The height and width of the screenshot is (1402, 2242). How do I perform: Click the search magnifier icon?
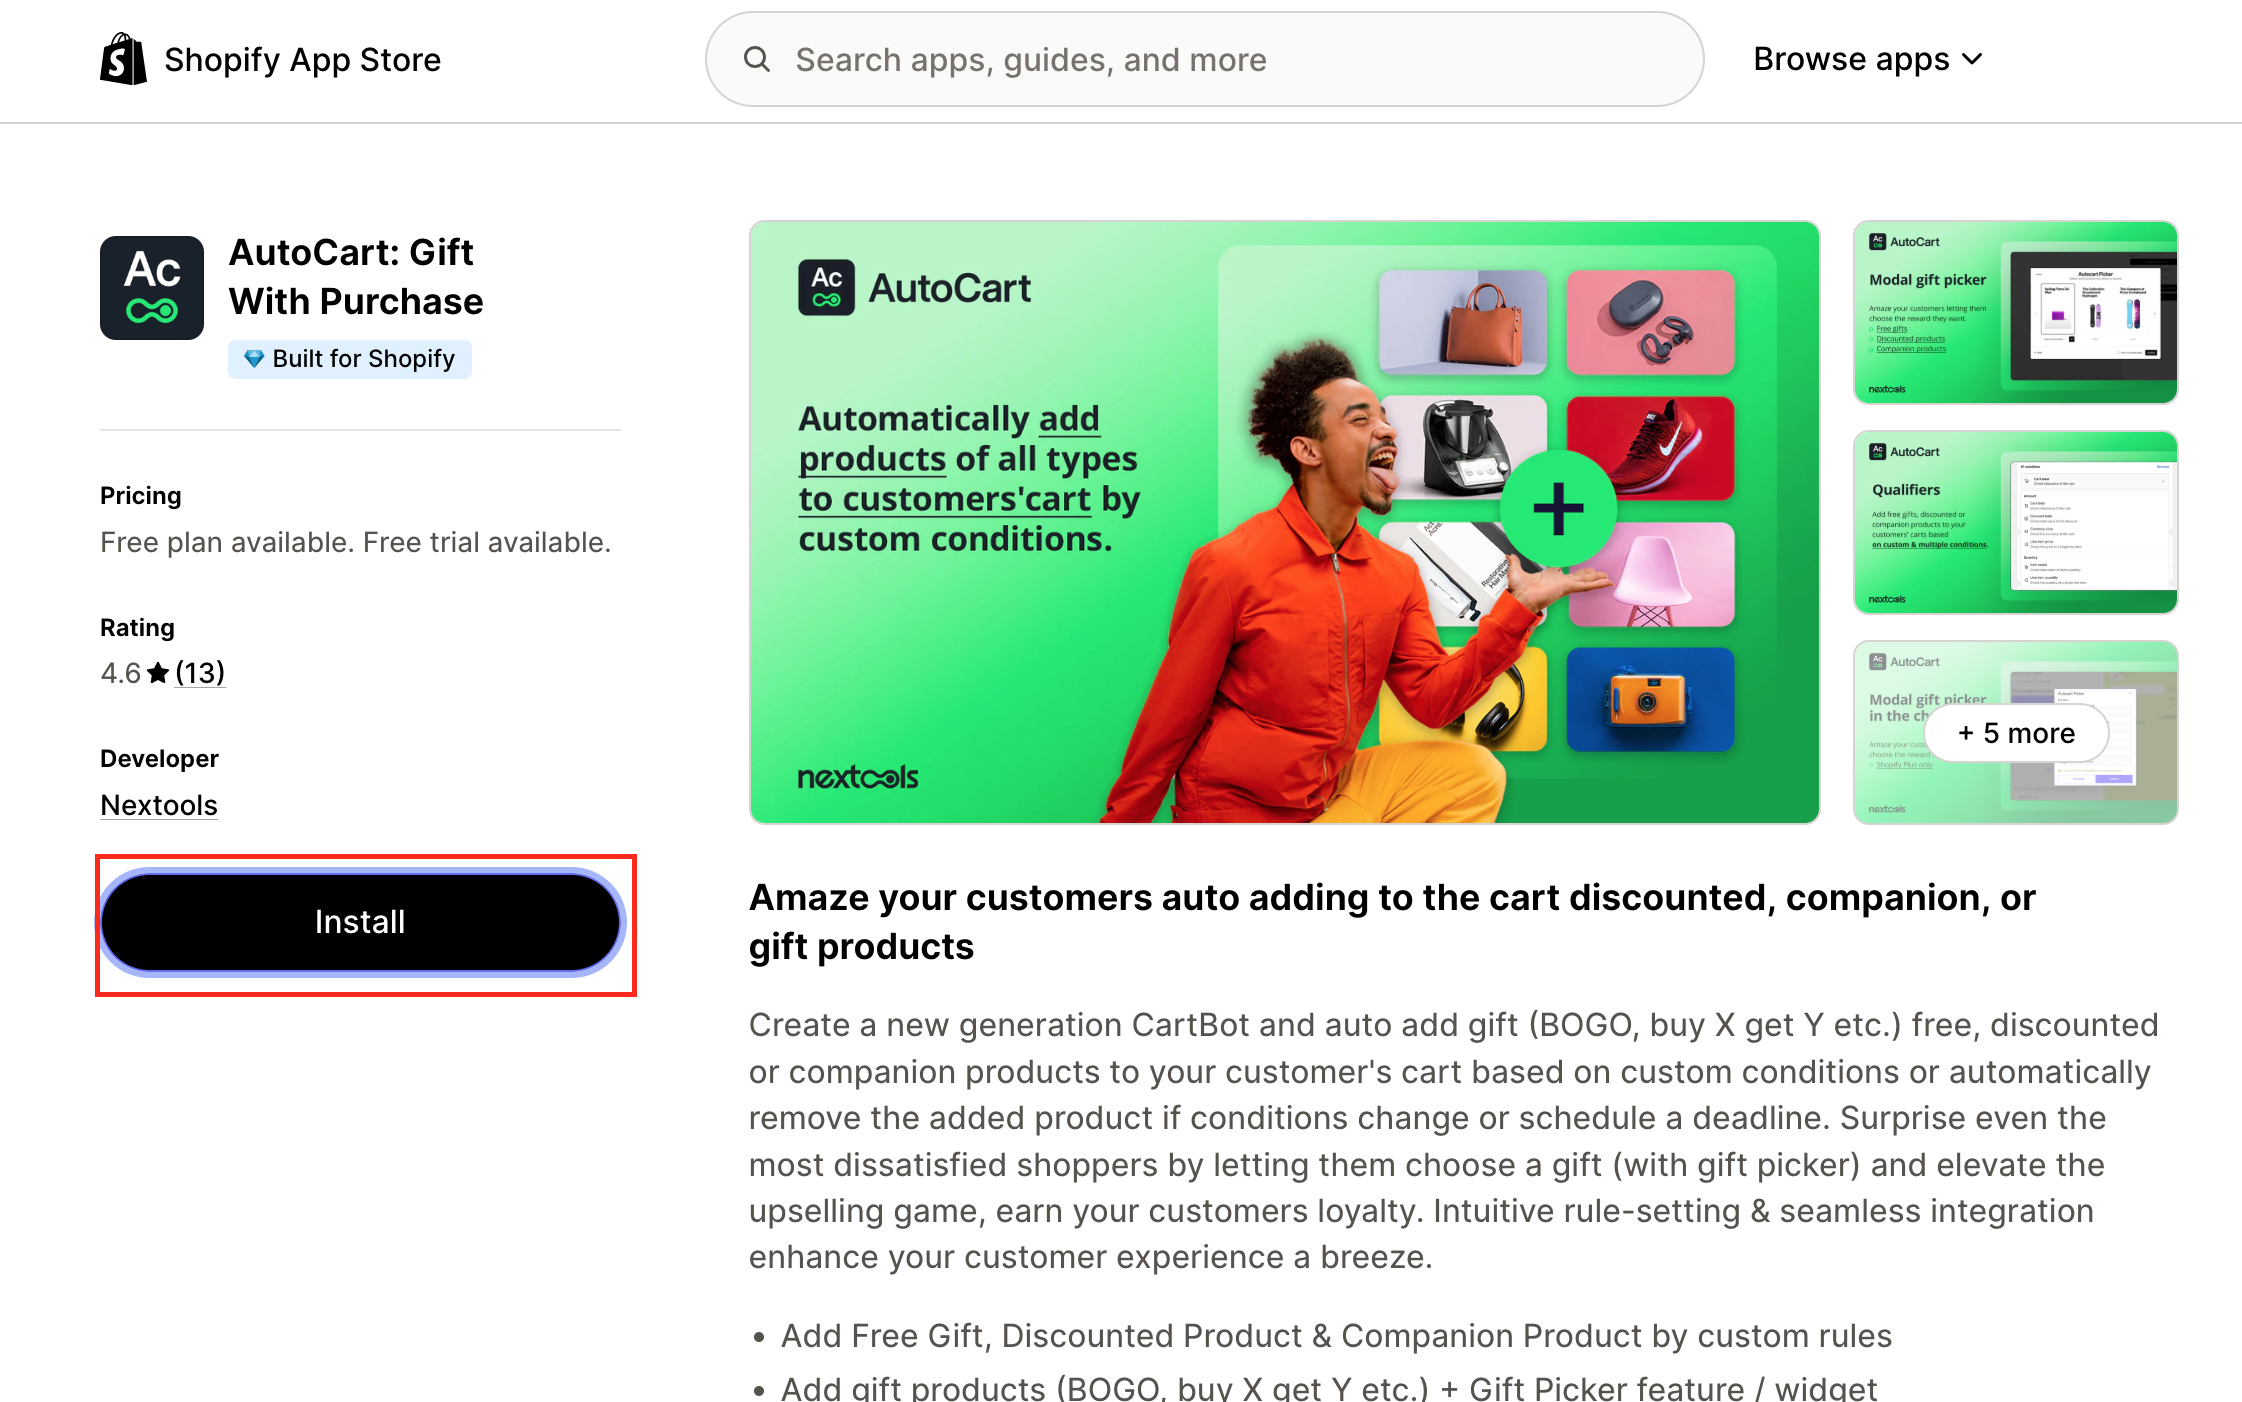tap(757, 60)
